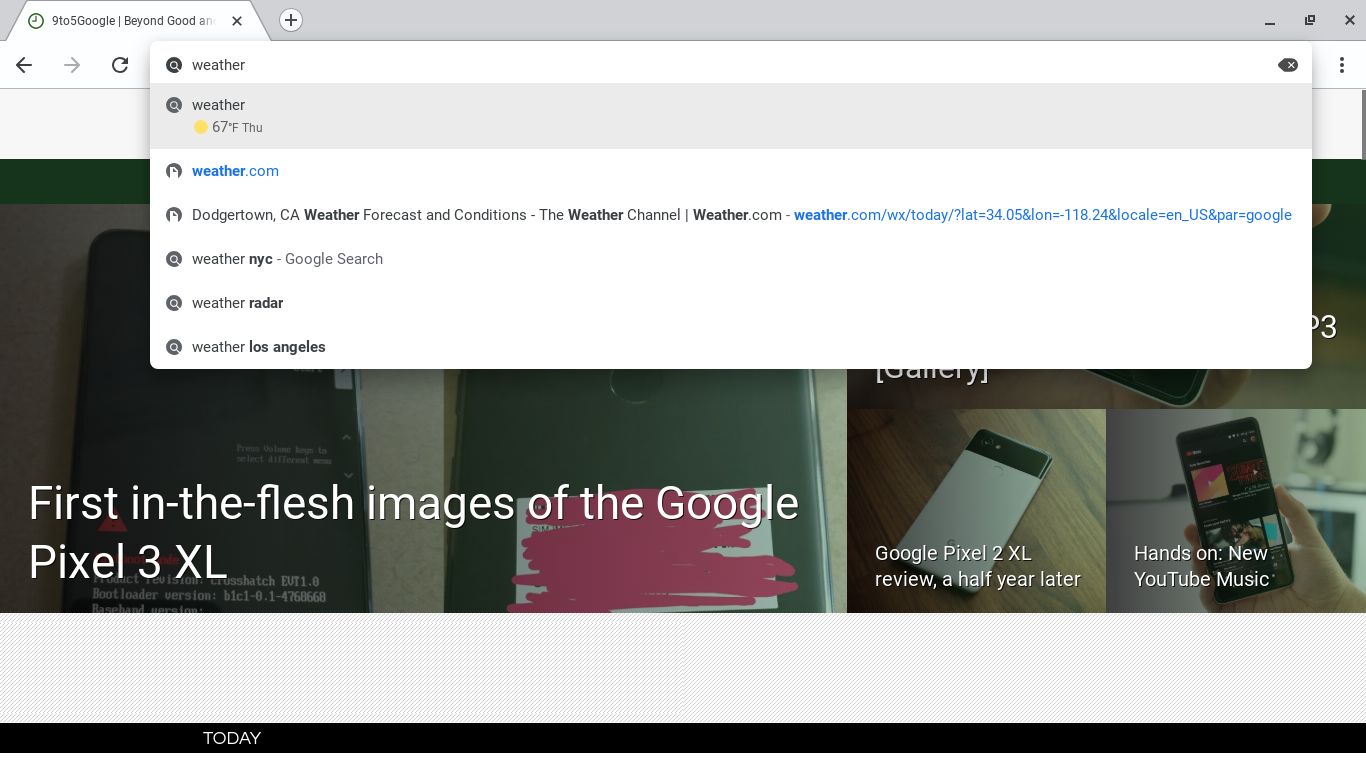Open the weather.com suggestion link
Viewport: 1366px width, 768px height.
click(x=235, y=171)
